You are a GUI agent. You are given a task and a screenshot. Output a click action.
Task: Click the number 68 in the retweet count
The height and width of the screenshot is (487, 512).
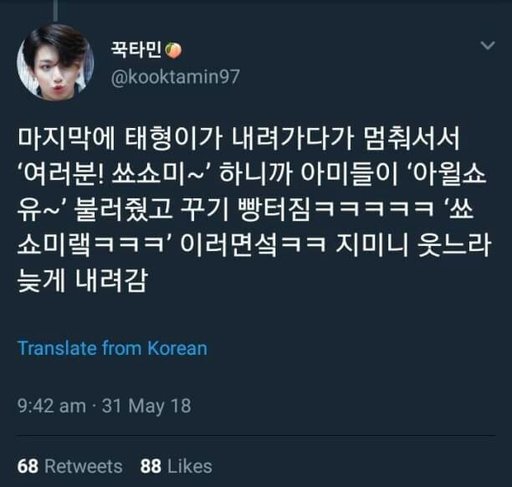[x=28, y=466]
